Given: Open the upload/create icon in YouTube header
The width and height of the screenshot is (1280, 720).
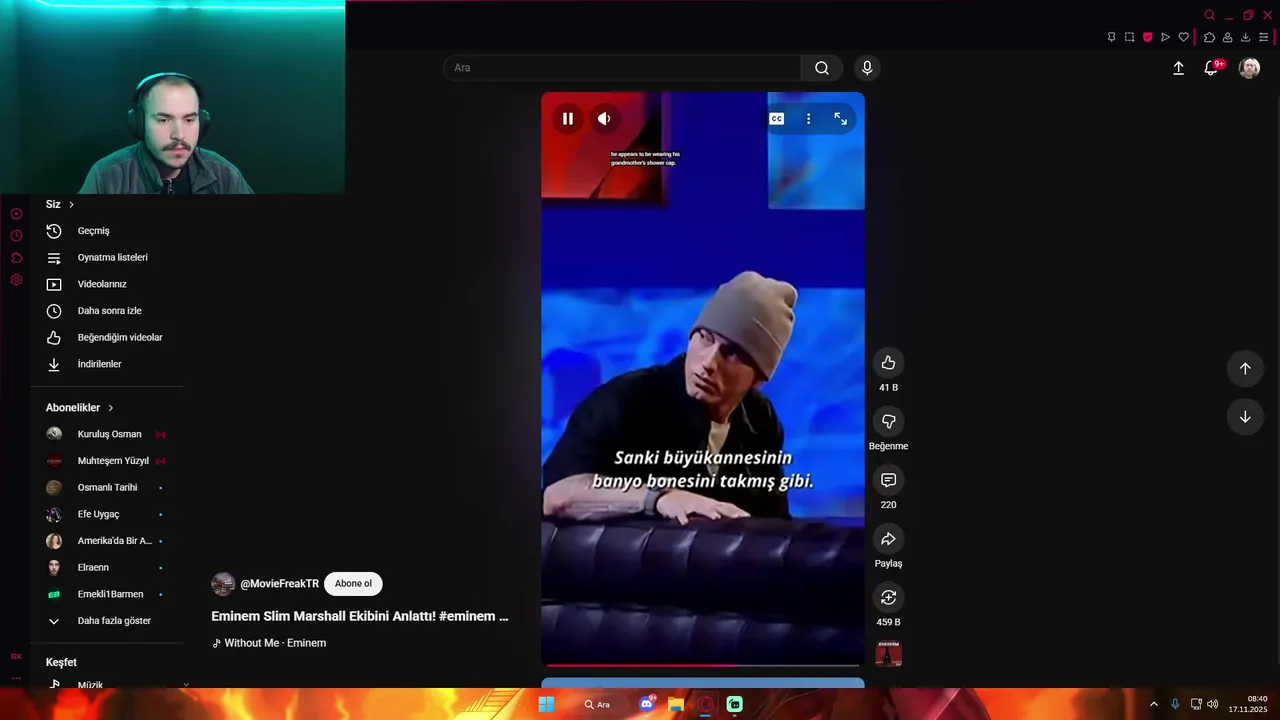Looking at the screenshot, I should [x=1178, y=68].
